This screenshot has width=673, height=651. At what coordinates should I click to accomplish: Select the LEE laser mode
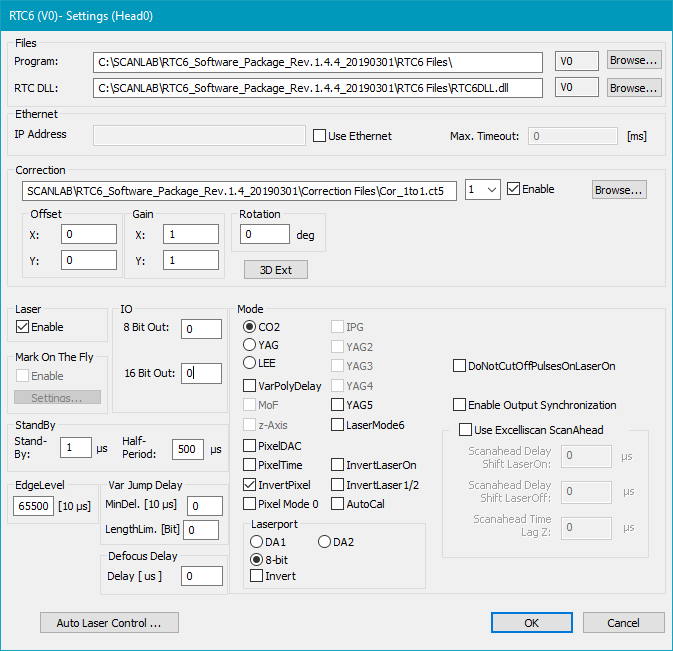pos(250,363)
